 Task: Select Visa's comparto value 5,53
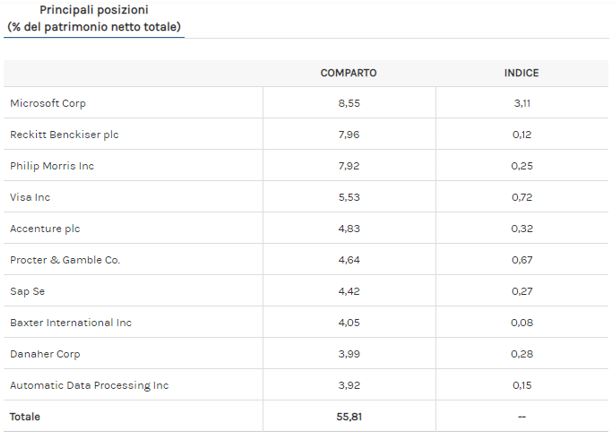tap(349, 197)
